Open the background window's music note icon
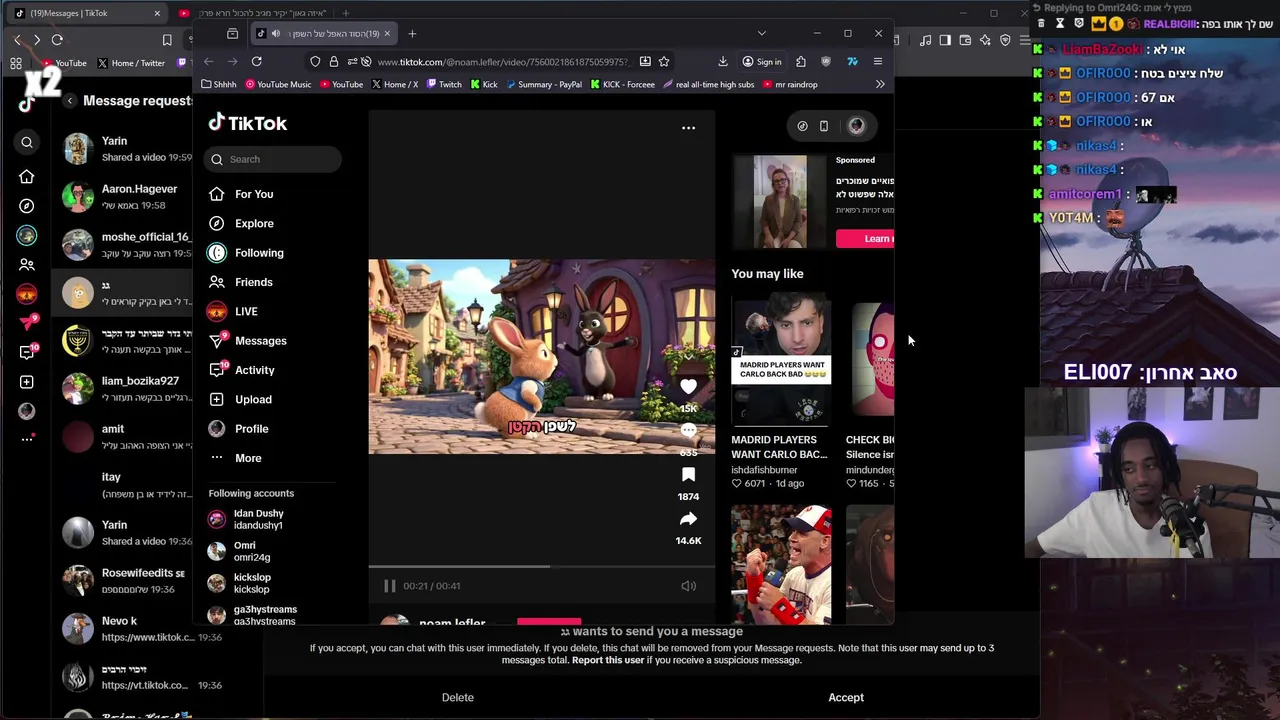Image resolution: width=1280 pixels, height=720 pixels. 925,40
